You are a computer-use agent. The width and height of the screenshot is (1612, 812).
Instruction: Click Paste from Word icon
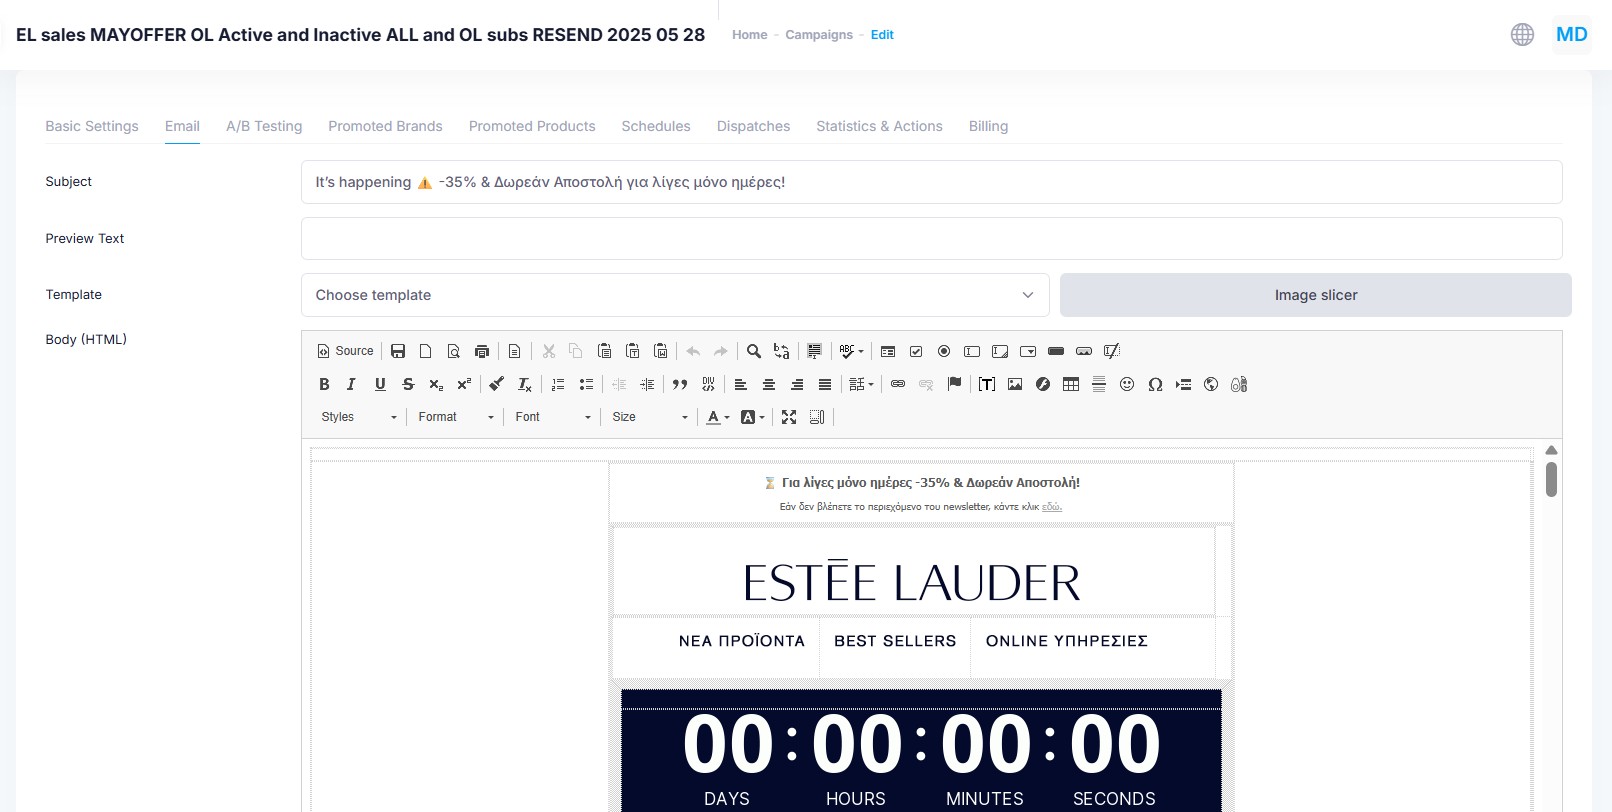(x=660, y=351)
